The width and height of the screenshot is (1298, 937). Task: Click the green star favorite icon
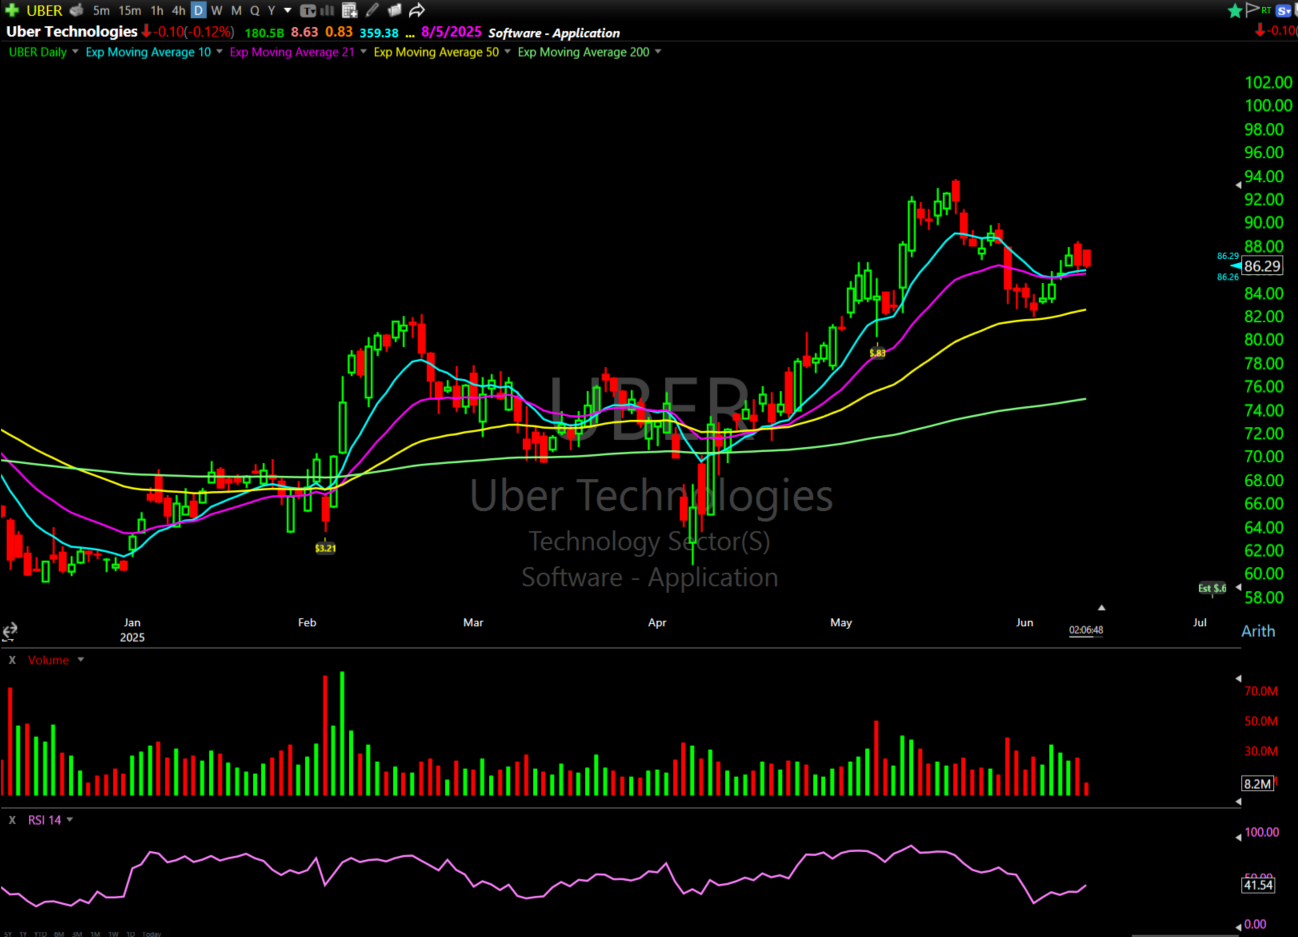point(1235,10)
